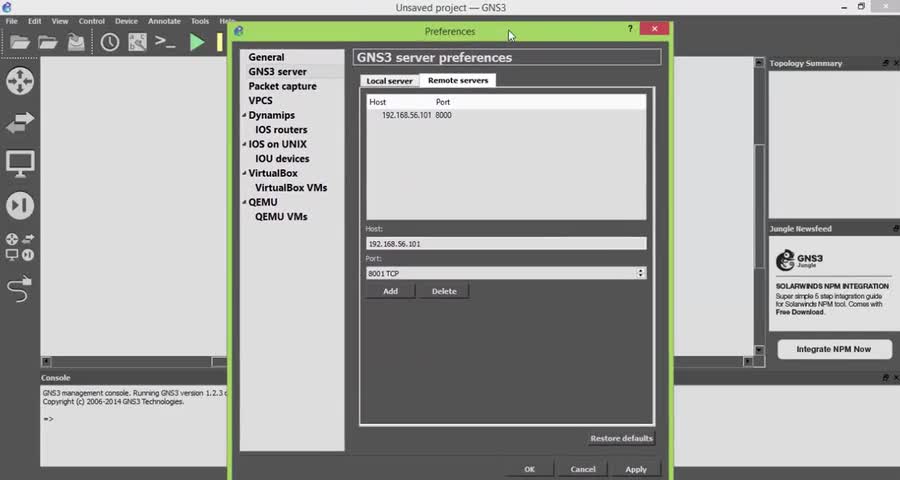Start all devices with green play icon
The height and width of the screenshot is (480, 900).
click(x=197, y=42)
